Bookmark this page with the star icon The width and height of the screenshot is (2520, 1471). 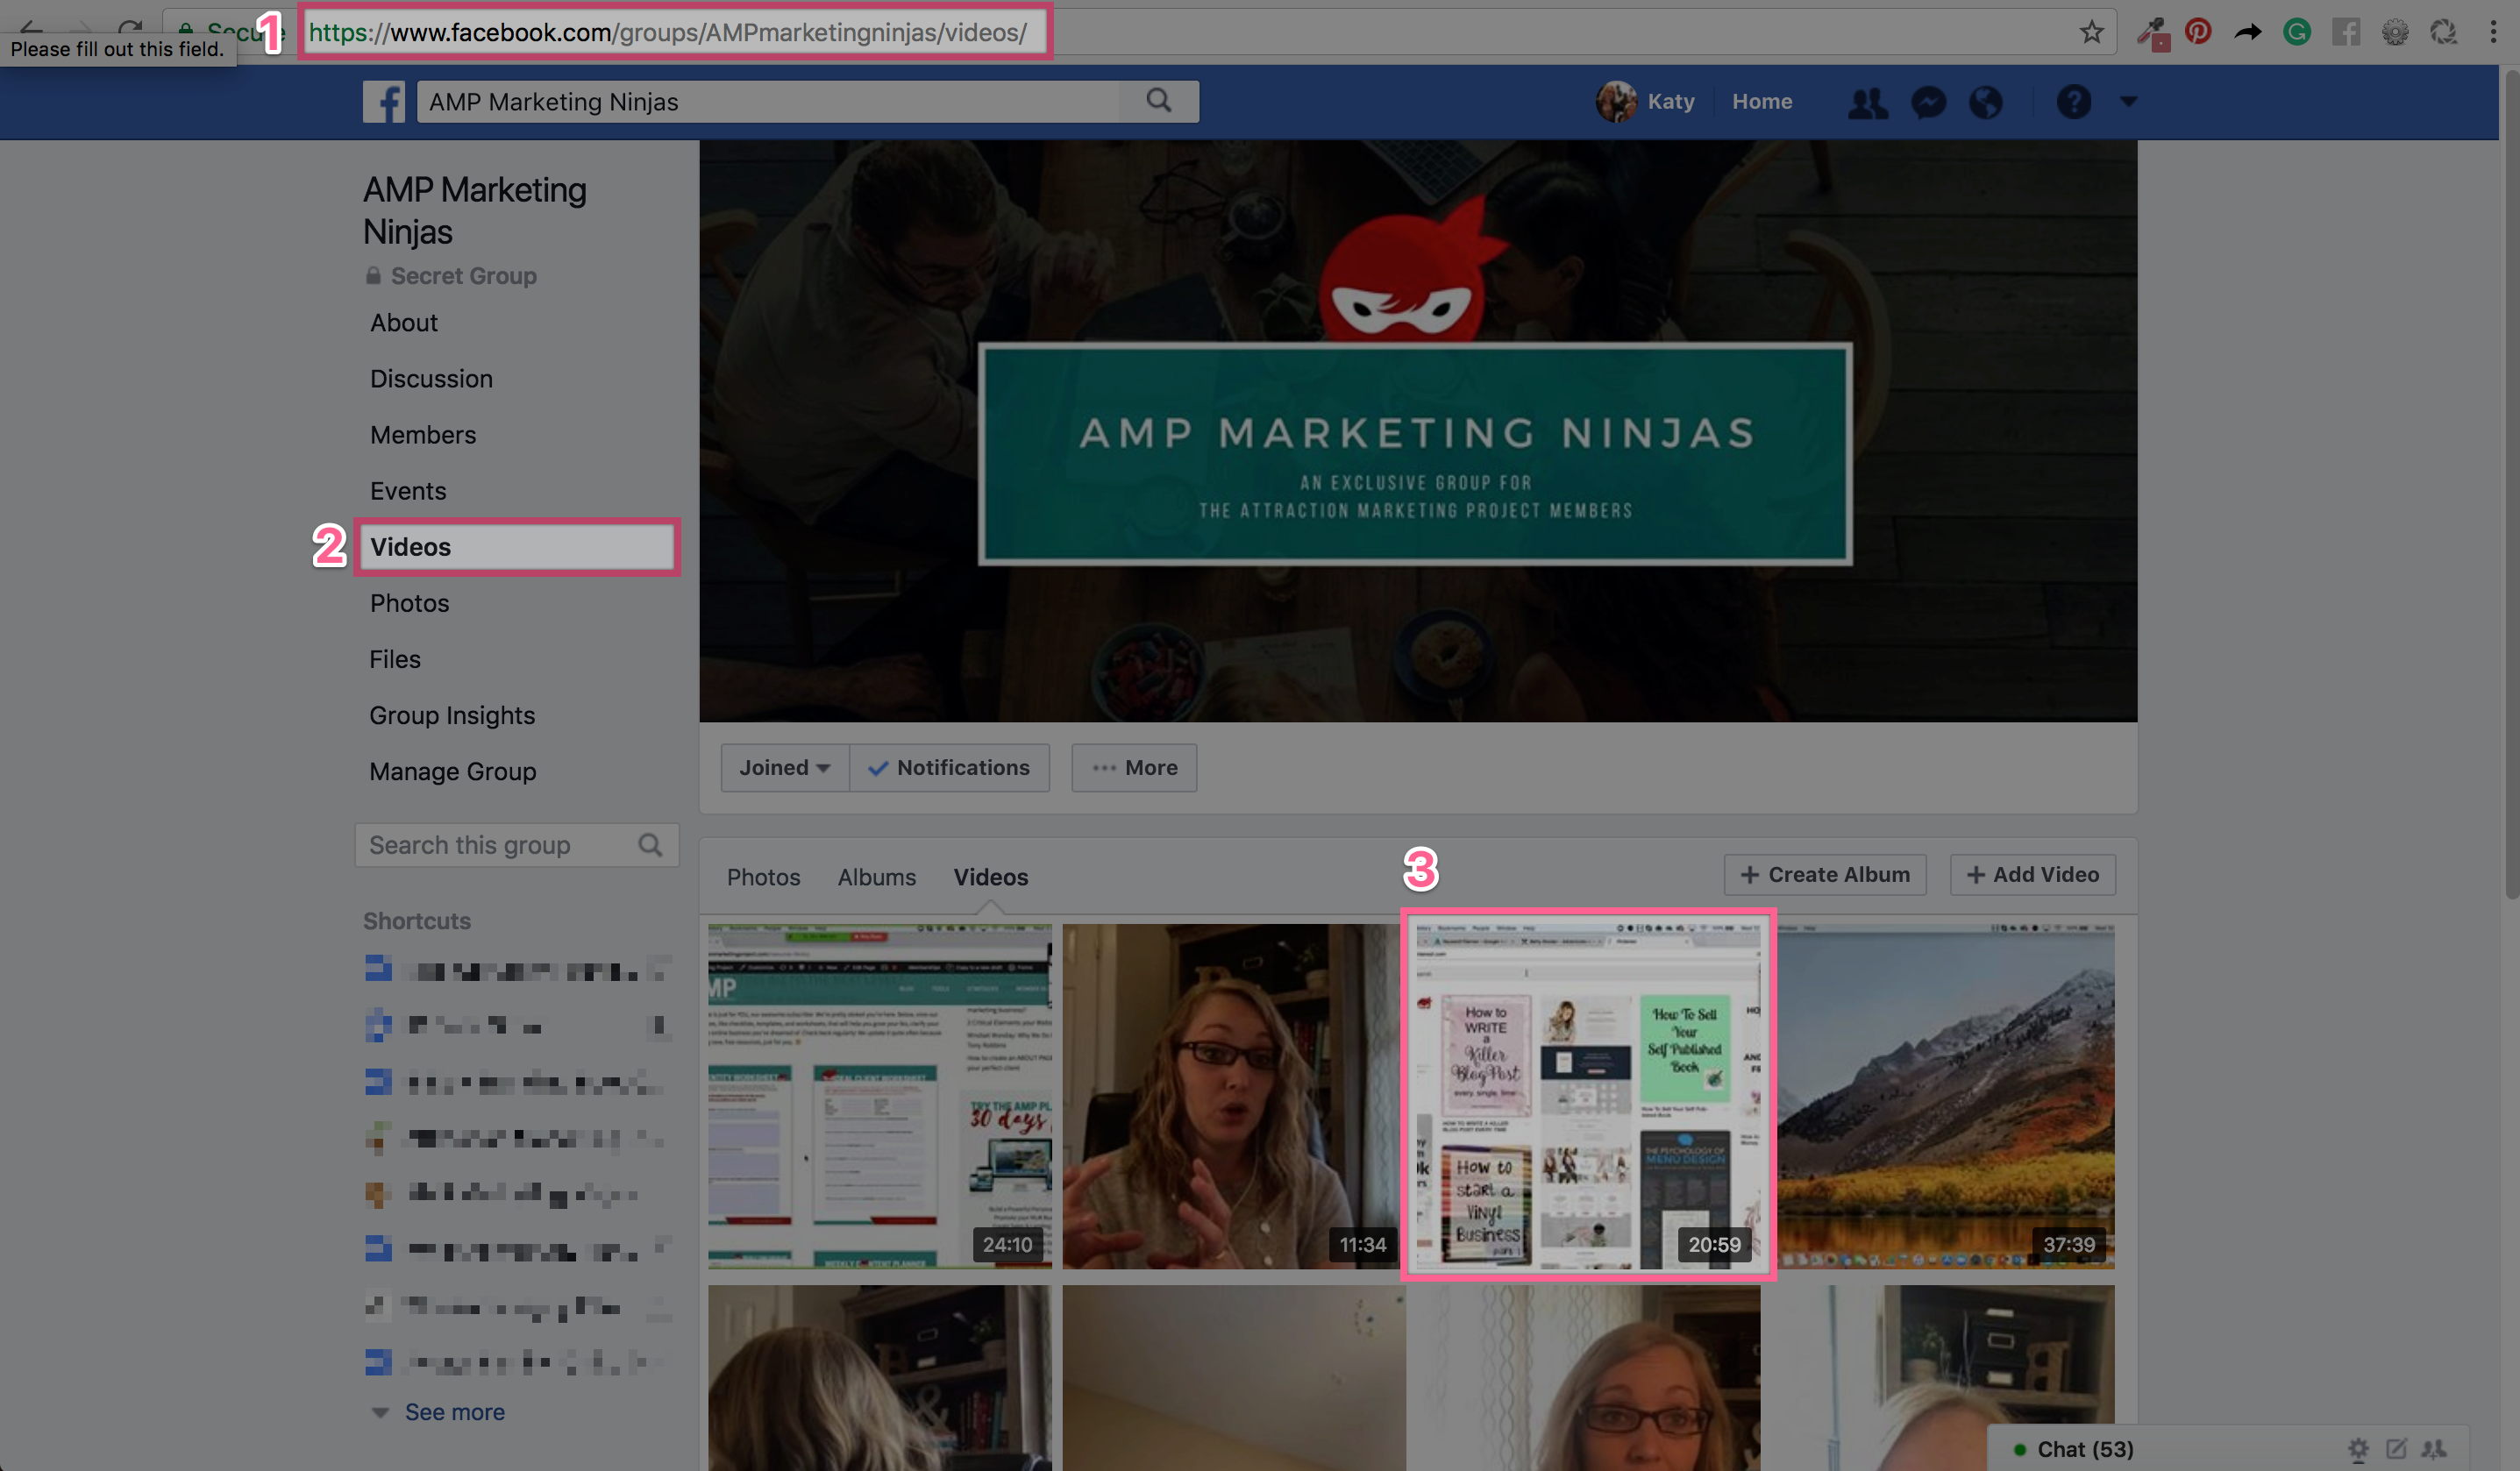pos(2091,32)
